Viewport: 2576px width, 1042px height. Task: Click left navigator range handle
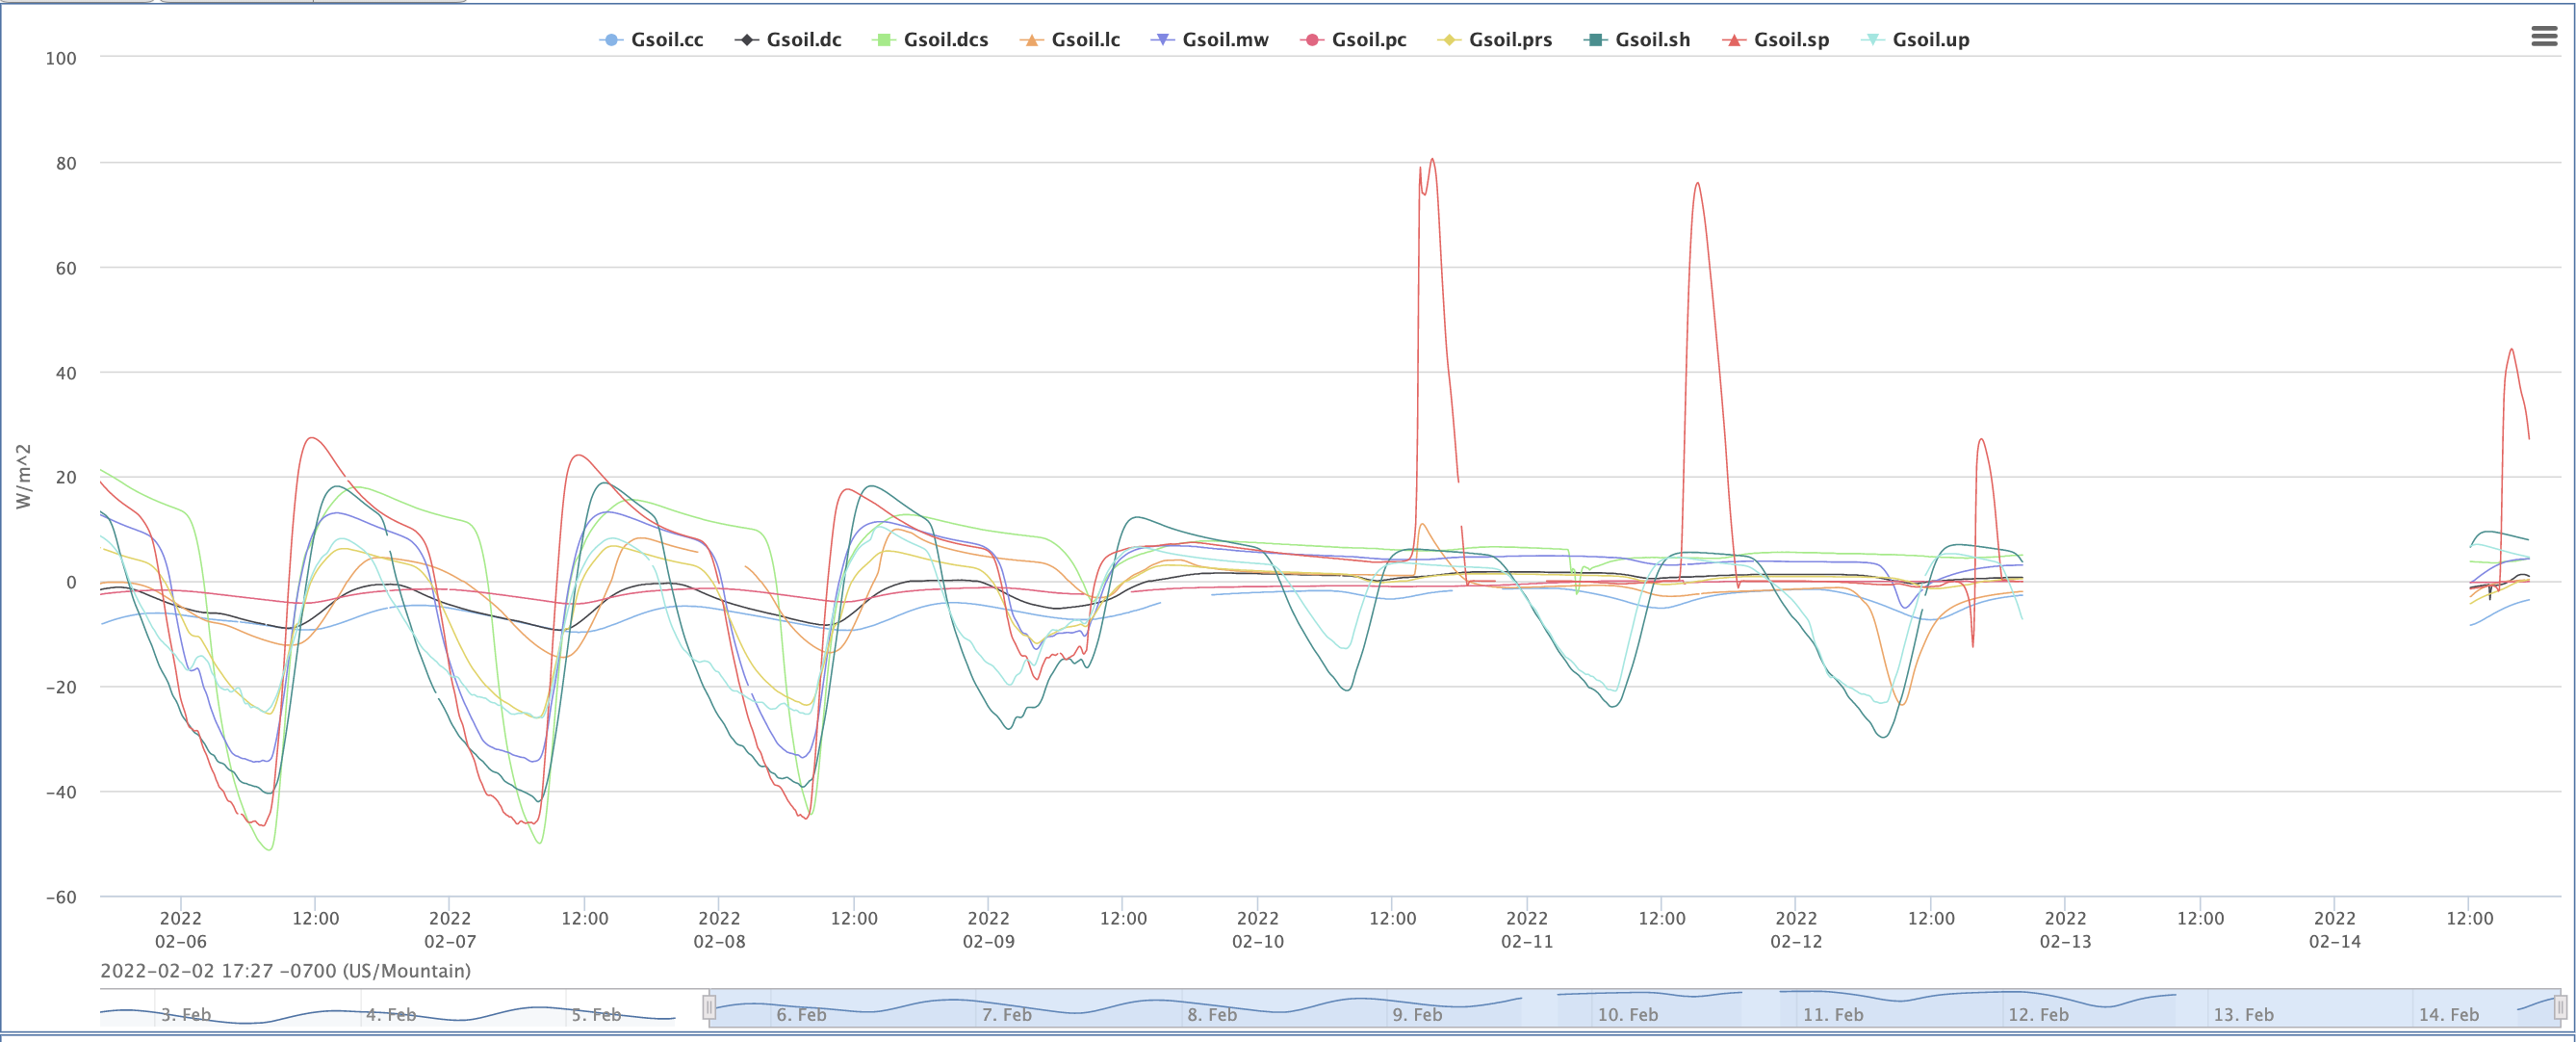tap(709, 1006)
